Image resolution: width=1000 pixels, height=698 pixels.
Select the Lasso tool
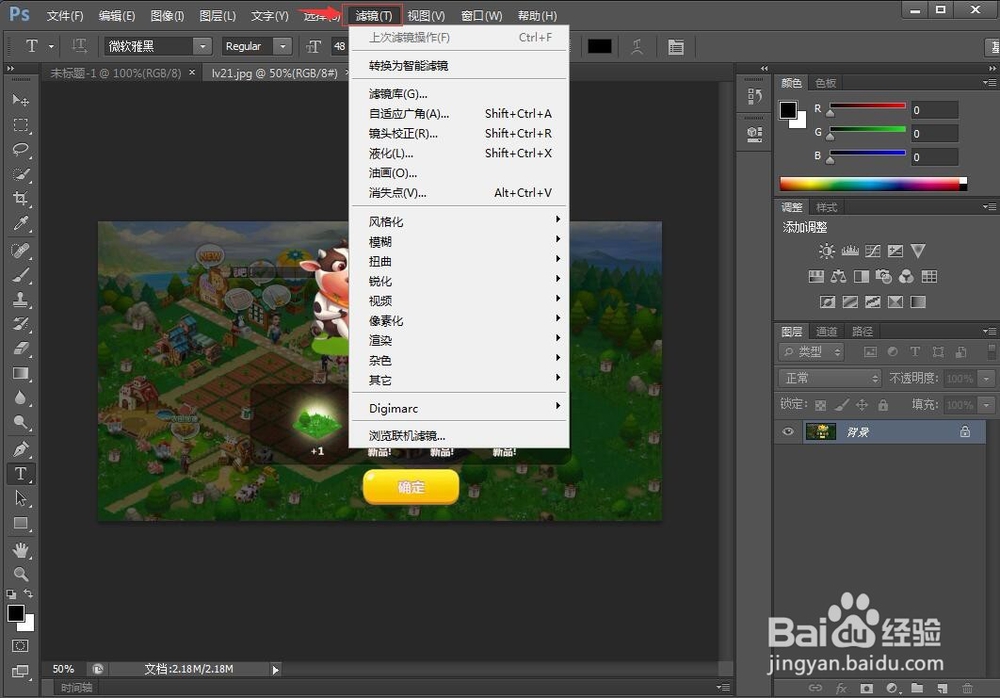coord(20,149)
